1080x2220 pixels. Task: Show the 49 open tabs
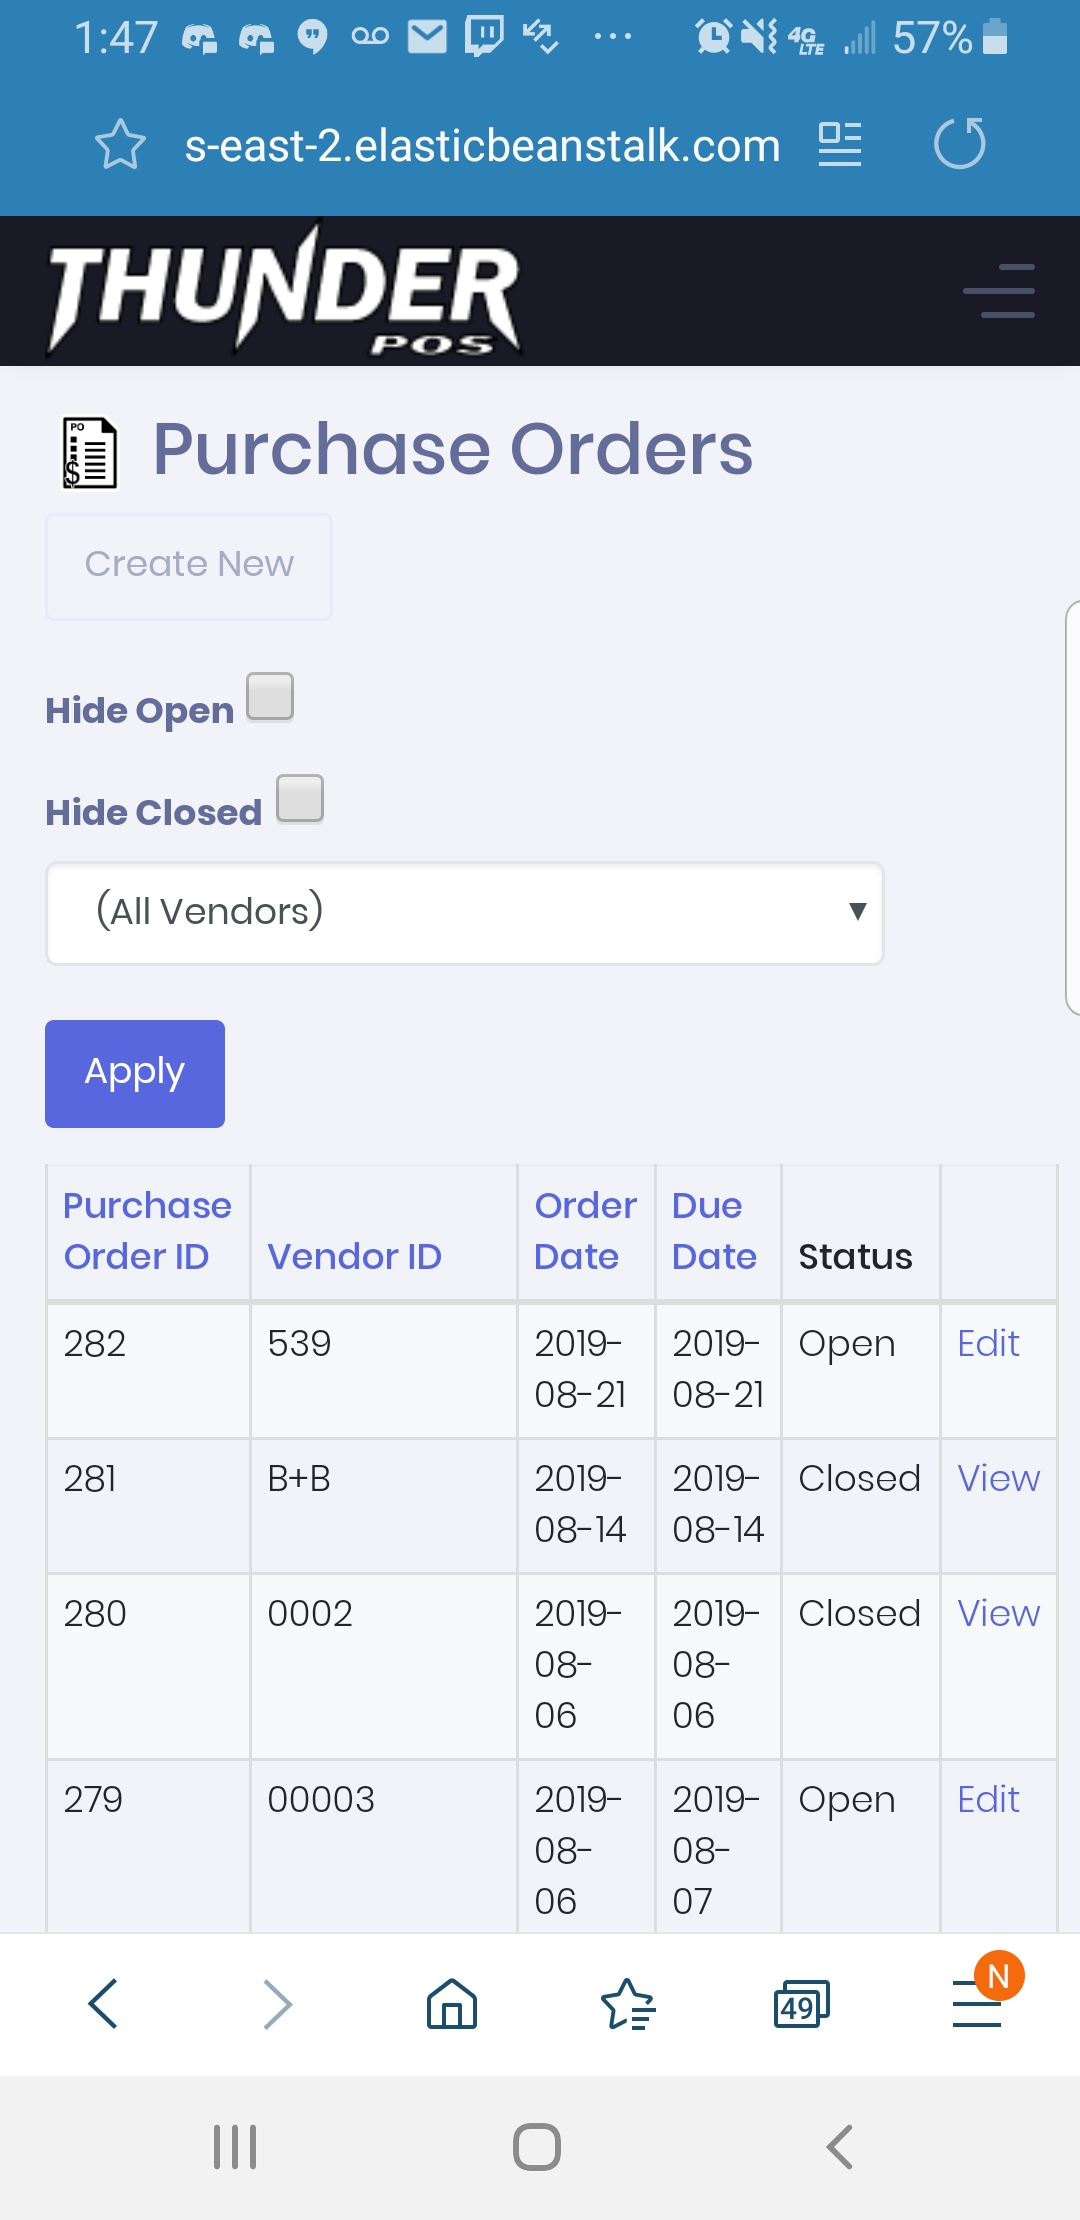[x=801, y=2003]
